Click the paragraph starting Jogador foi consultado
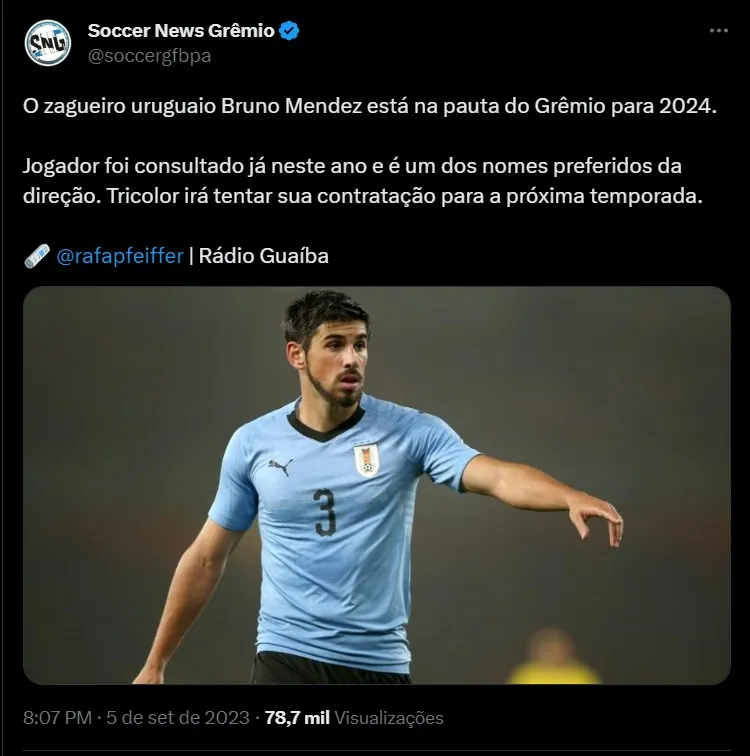 pos(363,181)
